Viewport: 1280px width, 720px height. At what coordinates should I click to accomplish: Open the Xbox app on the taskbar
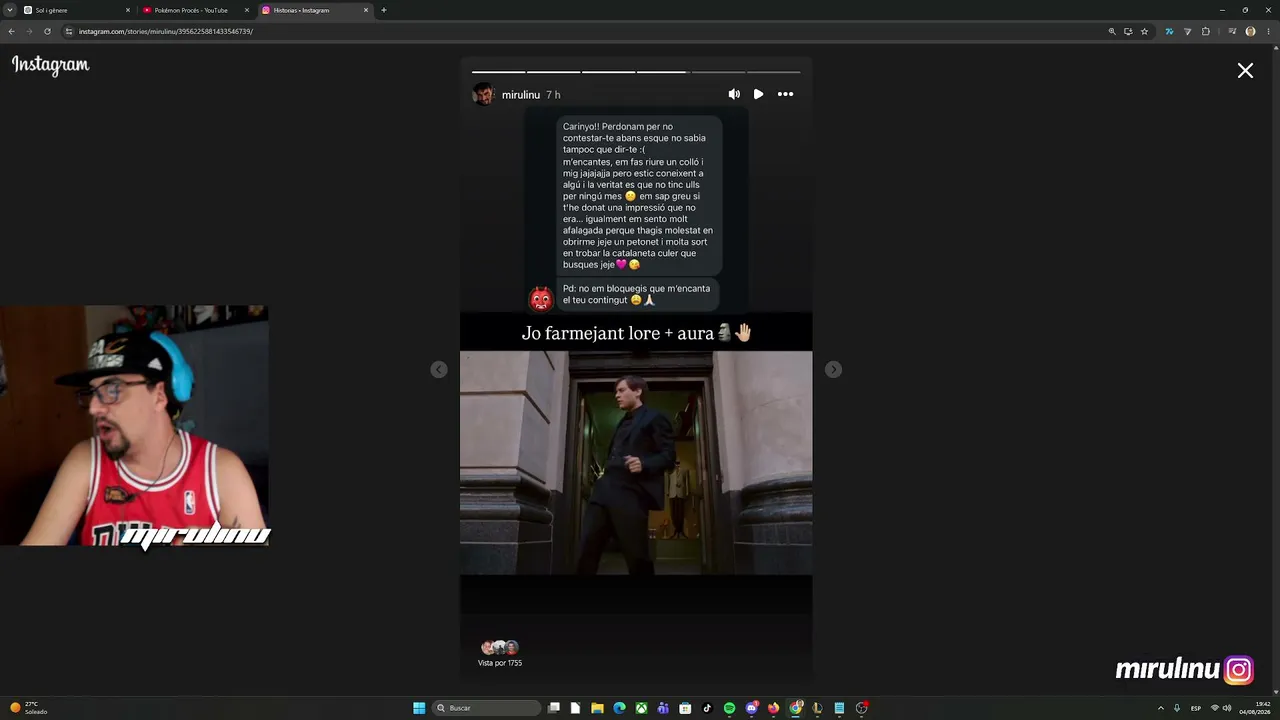(641, 708)
